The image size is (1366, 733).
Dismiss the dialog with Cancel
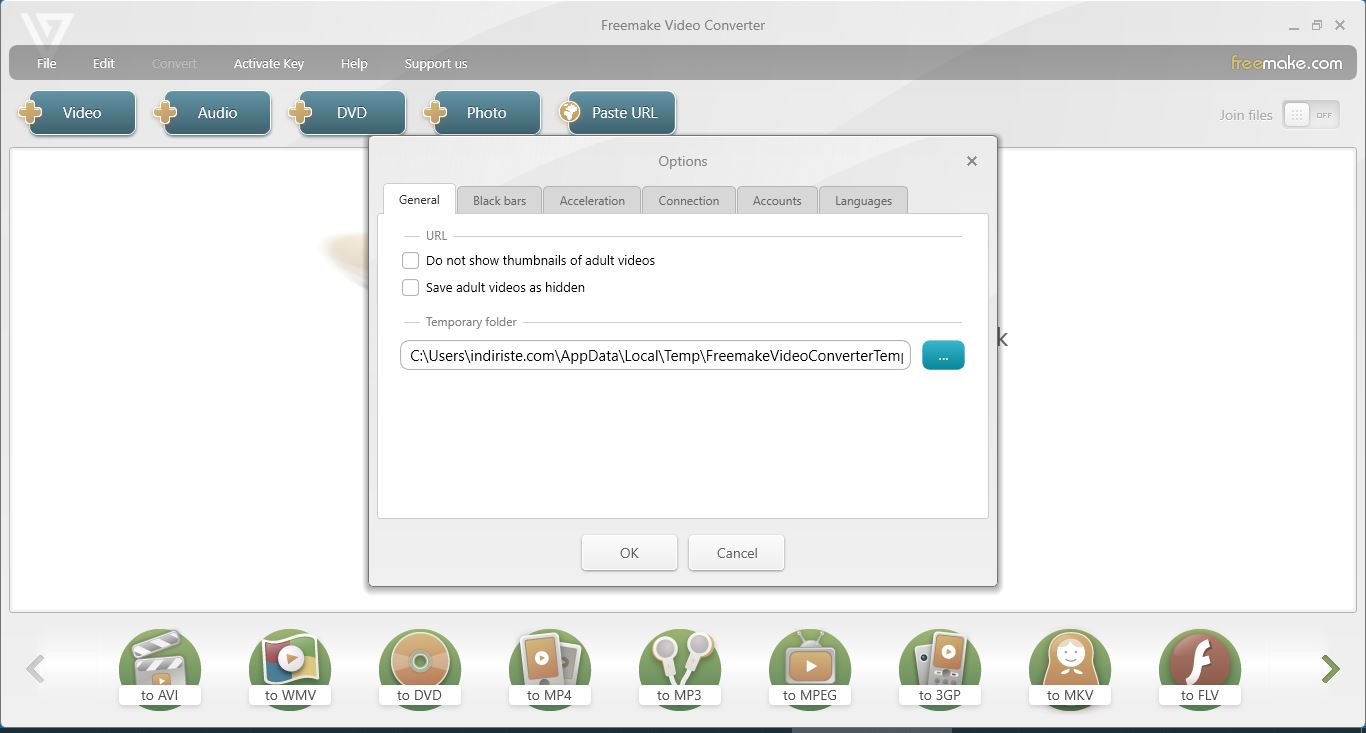coord(737,553)
